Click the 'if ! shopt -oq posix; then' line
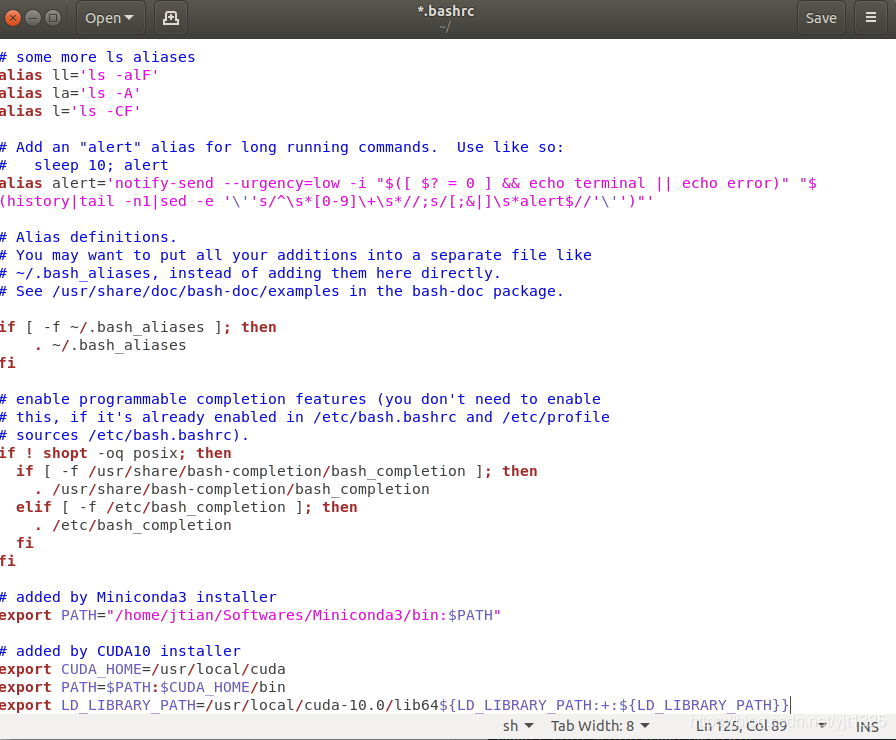 116,453
